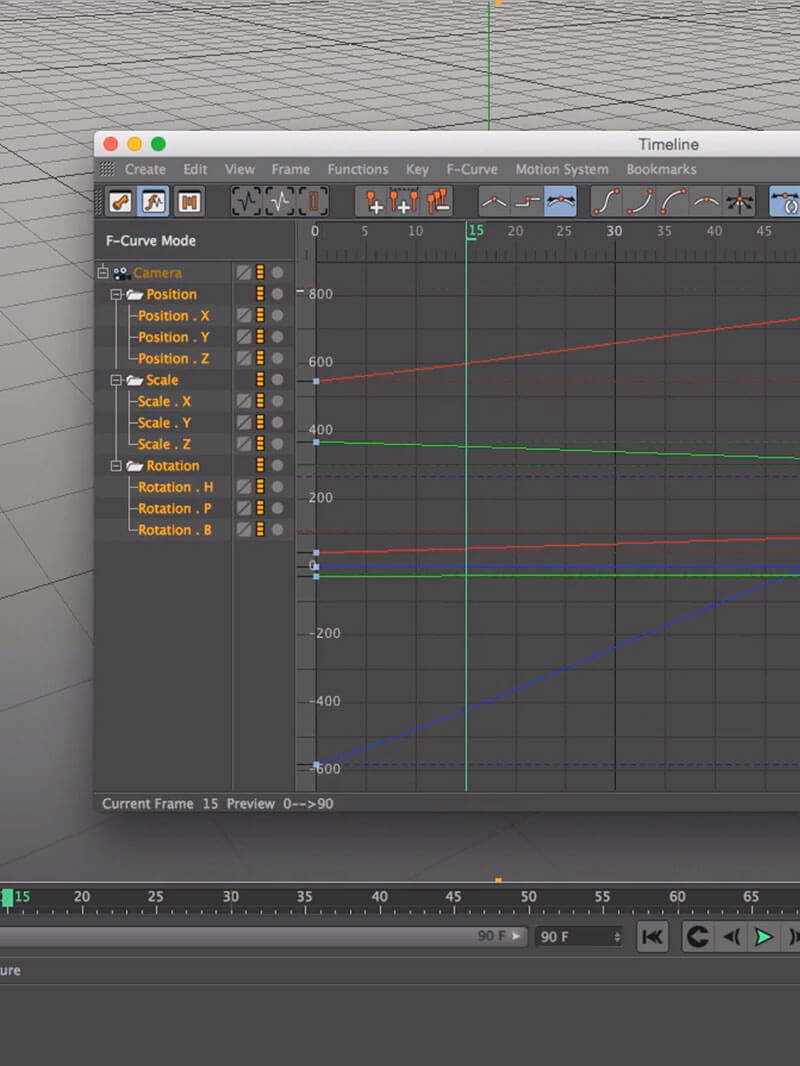Play the animation forwards

[x=764, y=937]
